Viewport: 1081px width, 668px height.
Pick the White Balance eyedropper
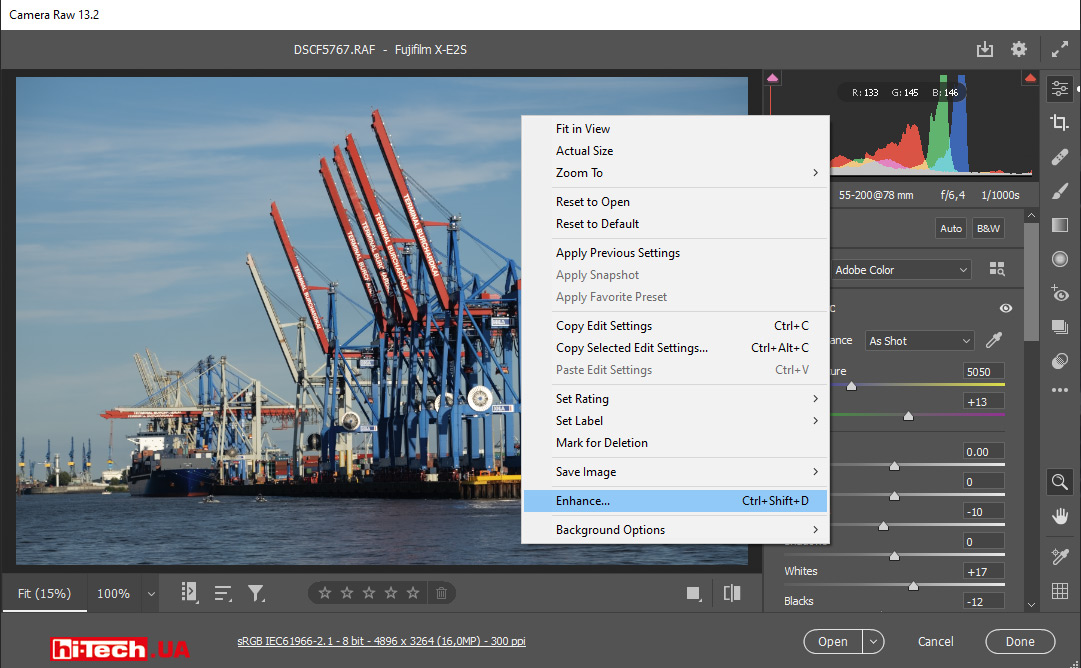coord(993,341)
